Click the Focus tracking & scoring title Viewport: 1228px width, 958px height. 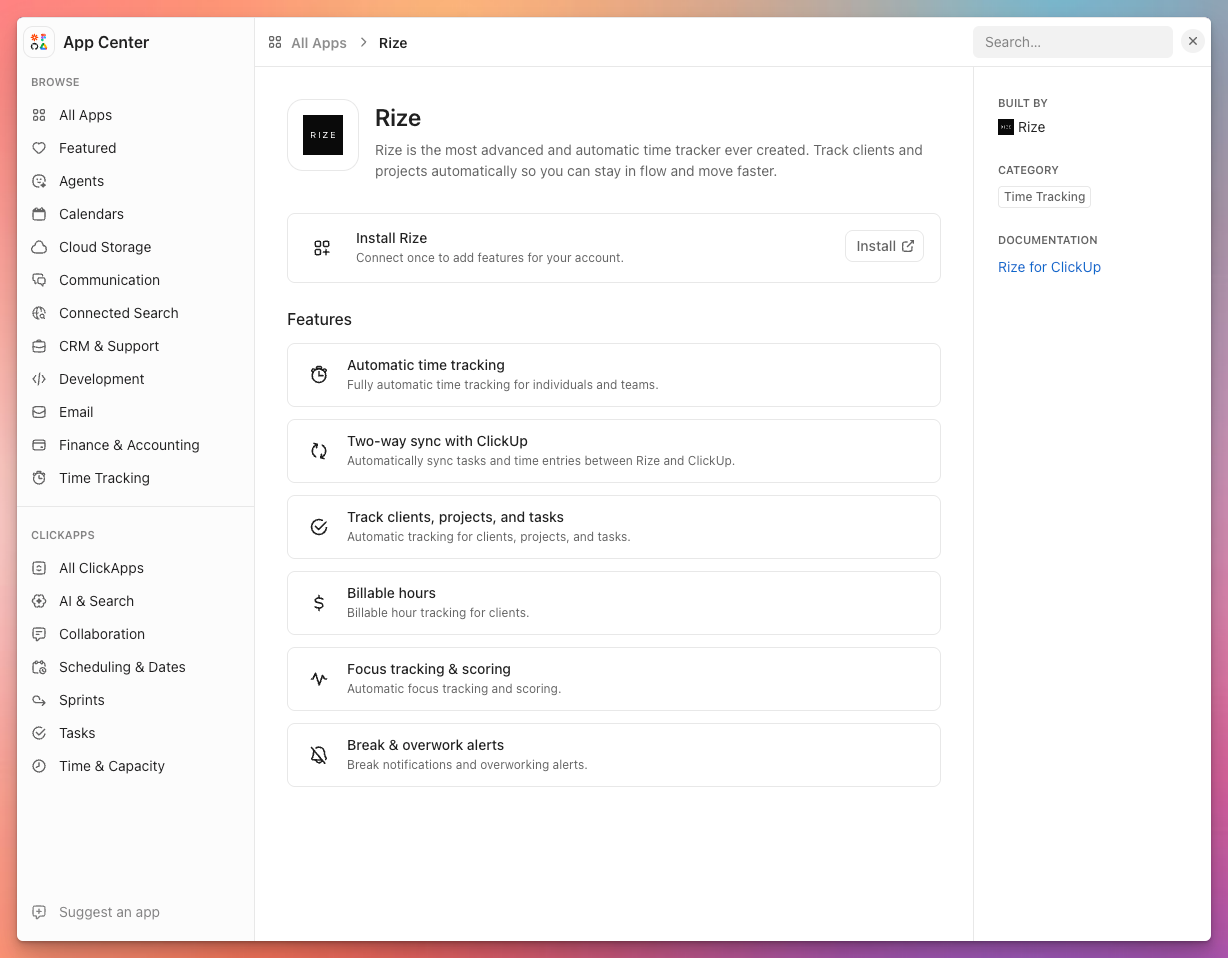(429, 669)
